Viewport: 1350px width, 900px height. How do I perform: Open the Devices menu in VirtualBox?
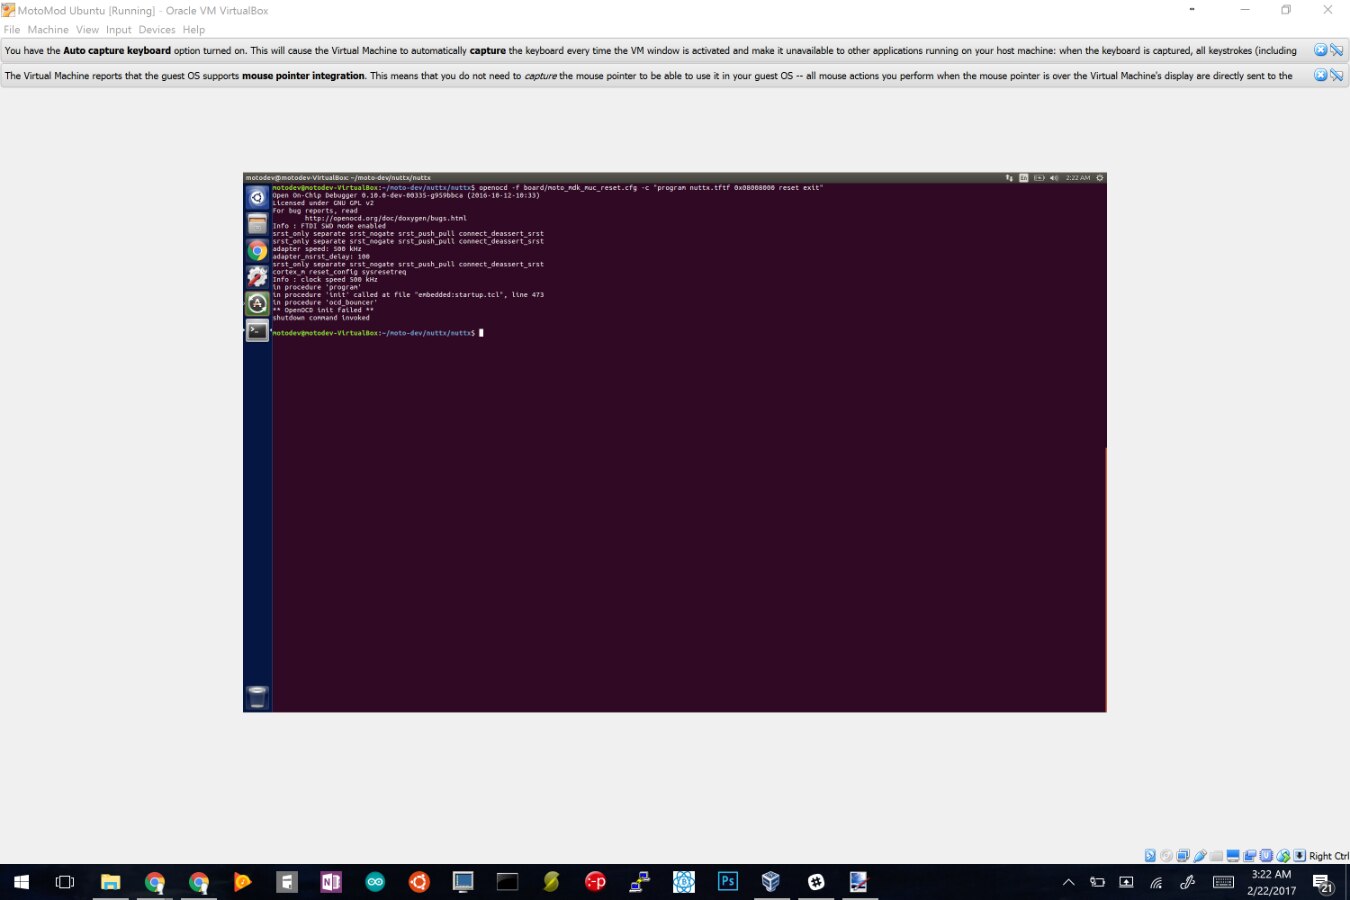pyautogui.click(x=156, y=30)
